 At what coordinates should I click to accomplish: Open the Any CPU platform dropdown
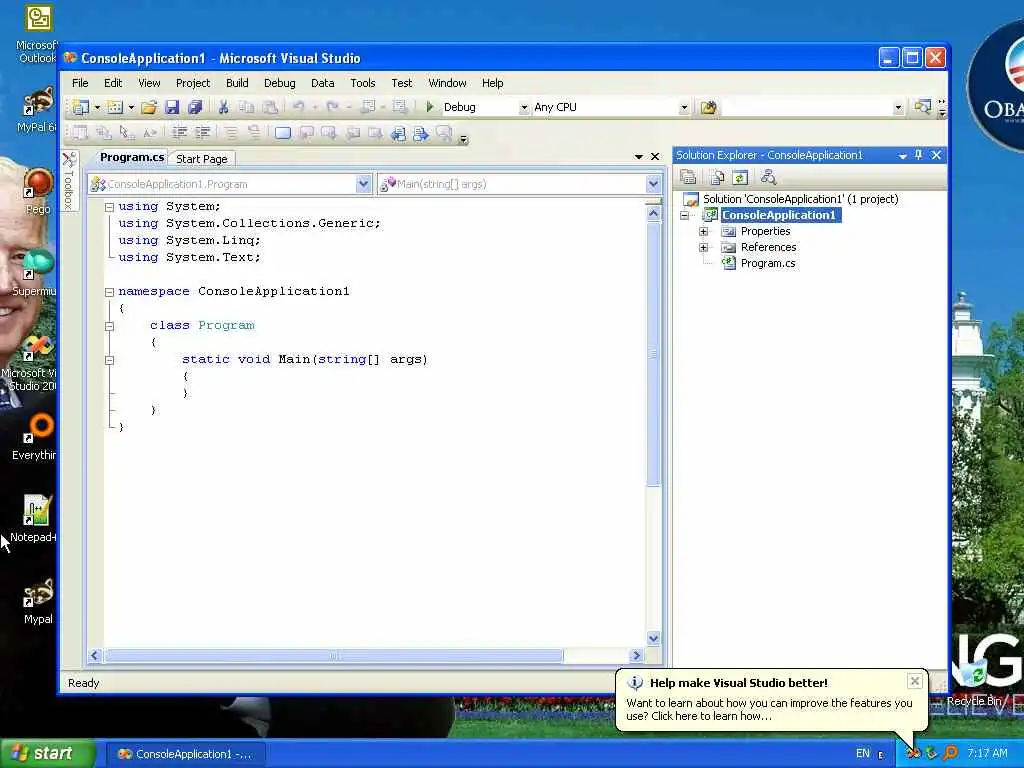click(x=684, y=107)
